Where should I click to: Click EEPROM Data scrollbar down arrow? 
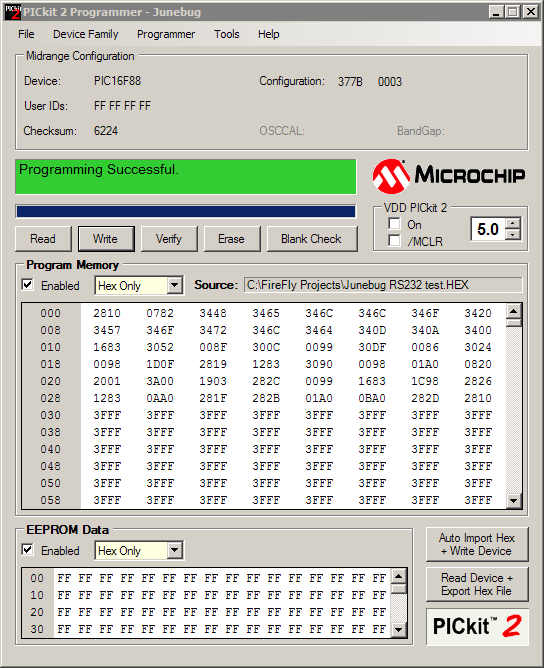click(x=399, y=629)
